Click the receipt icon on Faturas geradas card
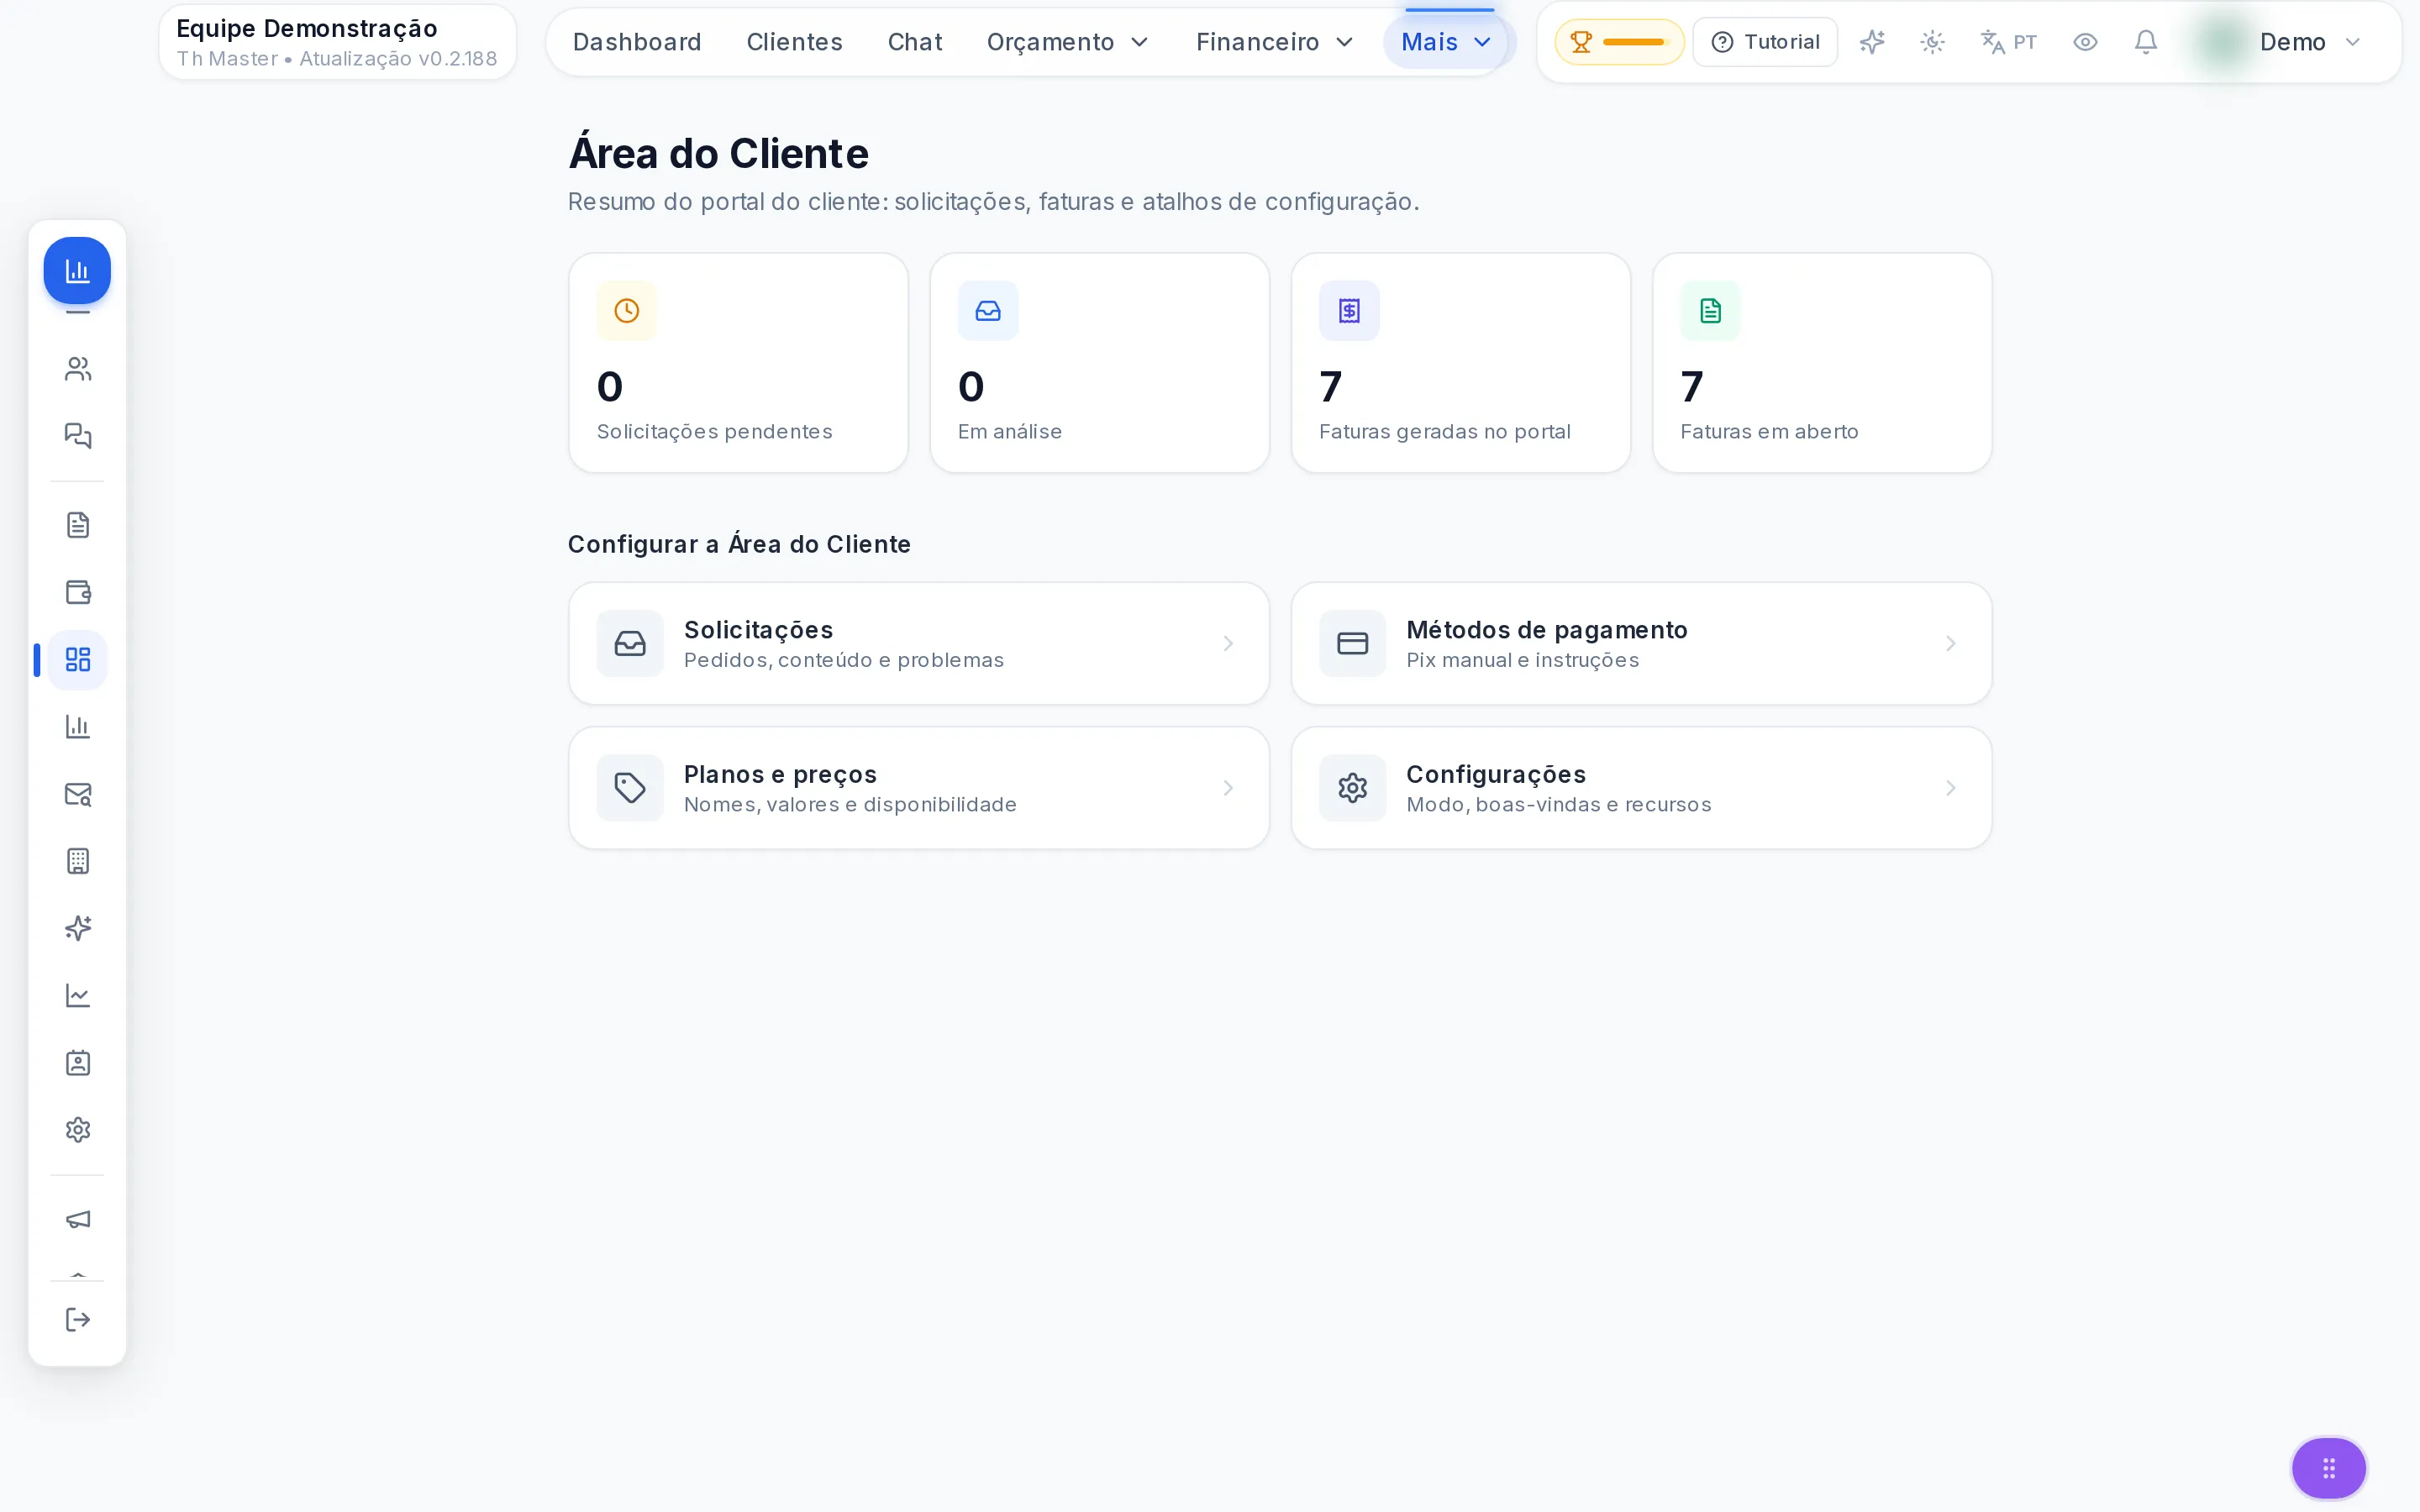This screenshot has height=1512, width=2420. [1349, 311]
